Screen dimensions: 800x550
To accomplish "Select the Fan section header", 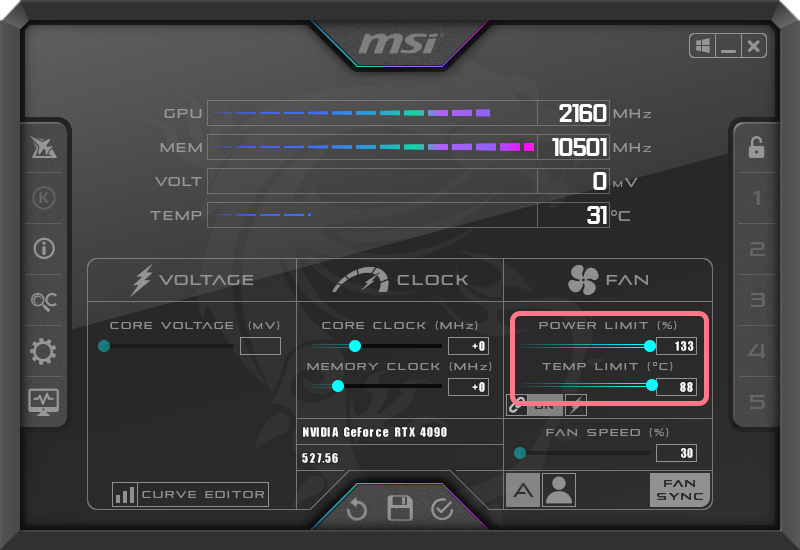I will 608,280.
